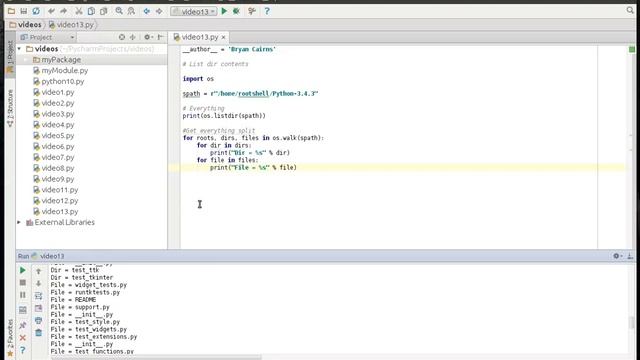Start debugging with the bug icon
Image resolution: width=640 pixels, height=360 pixels.
(x=236, y=11)
